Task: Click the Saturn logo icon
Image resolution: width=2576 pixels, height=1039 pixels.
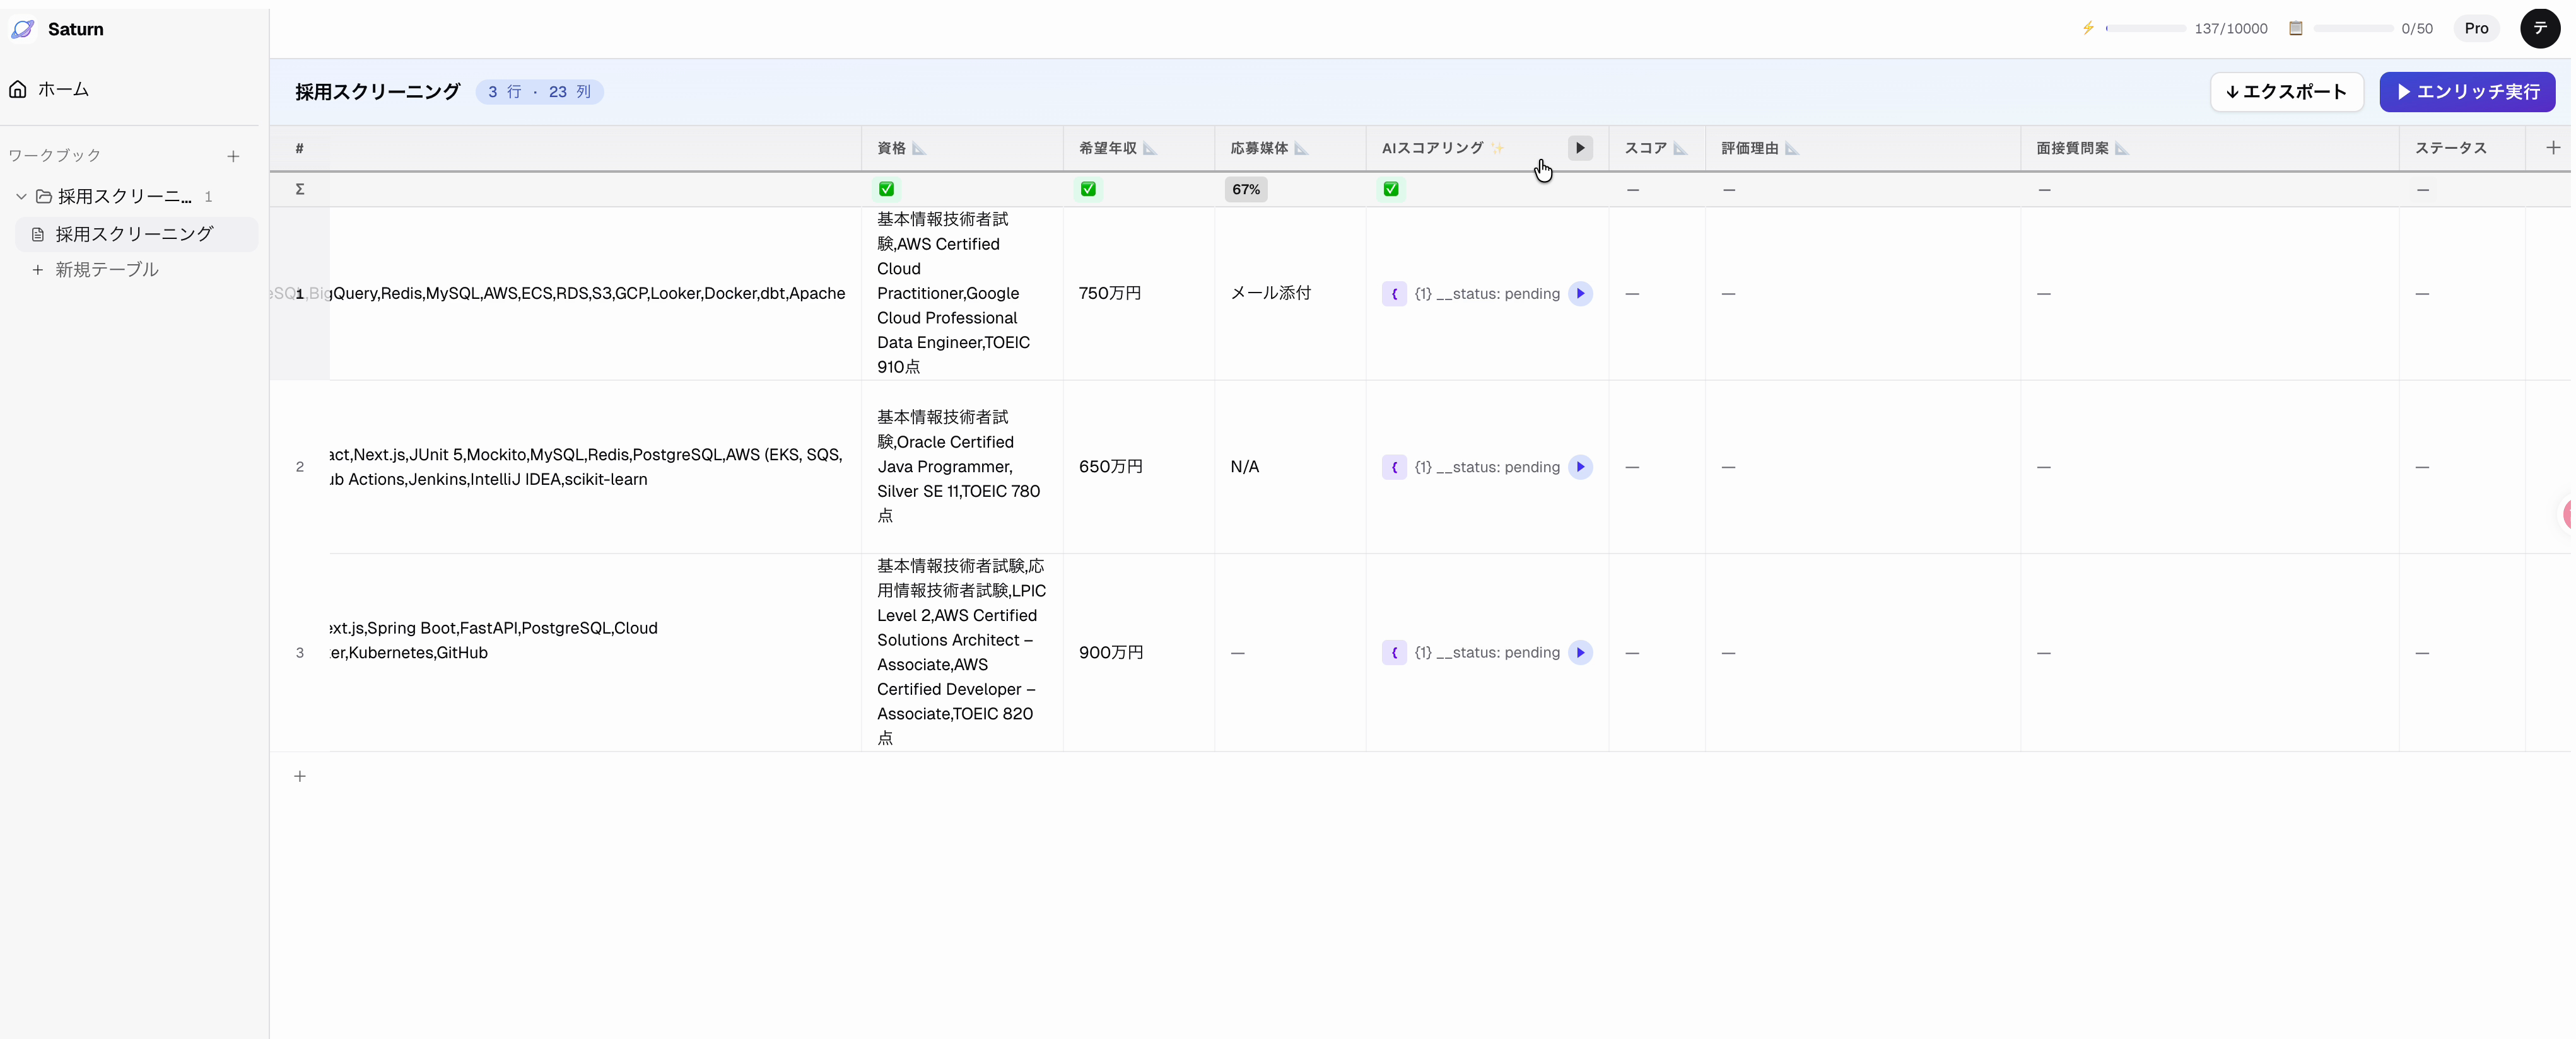Action: tap(22, 29)
